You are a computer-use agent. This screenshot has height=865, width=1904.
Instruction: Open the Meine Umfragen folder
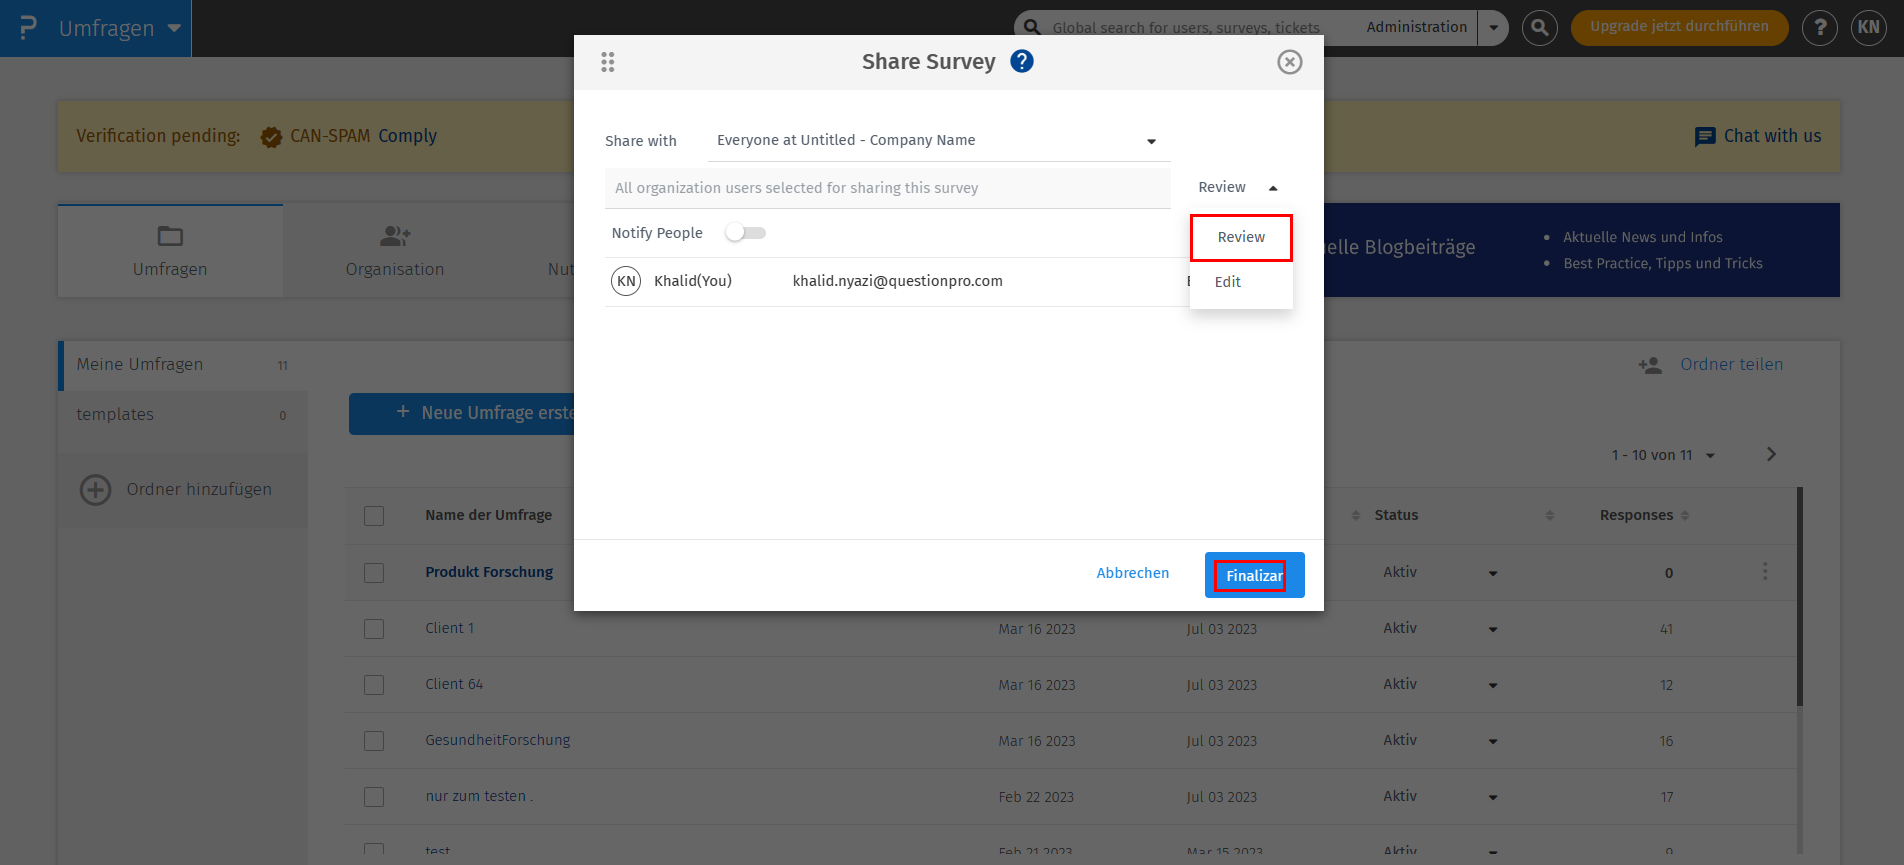point(183,365)
